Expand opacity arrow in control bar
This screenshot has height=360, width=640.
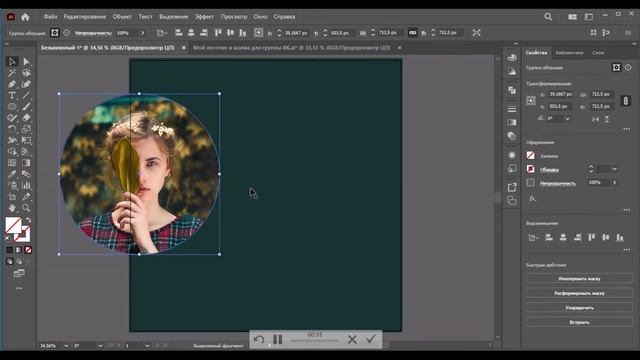(142, 33)
